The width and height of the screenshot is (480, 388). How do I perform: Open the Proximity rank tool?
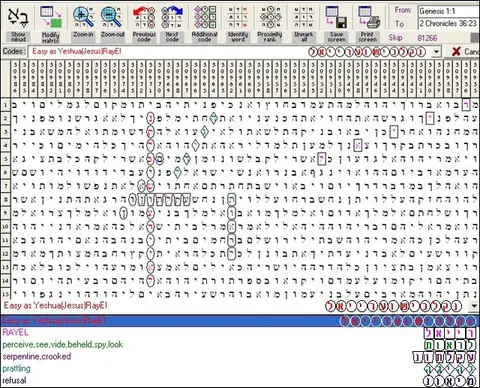click(x=270, y=17)
